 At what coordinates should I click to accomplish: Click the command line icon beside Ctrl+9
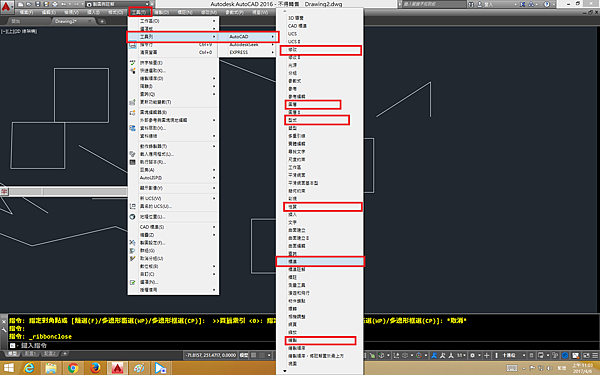pyautogui.click(x=133, y=45)
